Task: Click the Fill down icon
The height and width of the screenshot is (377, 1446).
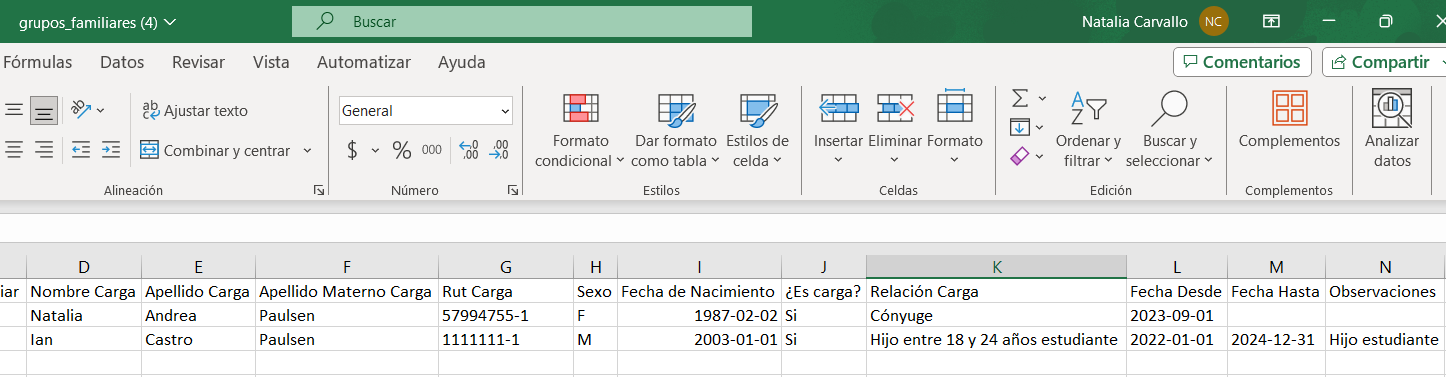Action: pos(1020,127)
